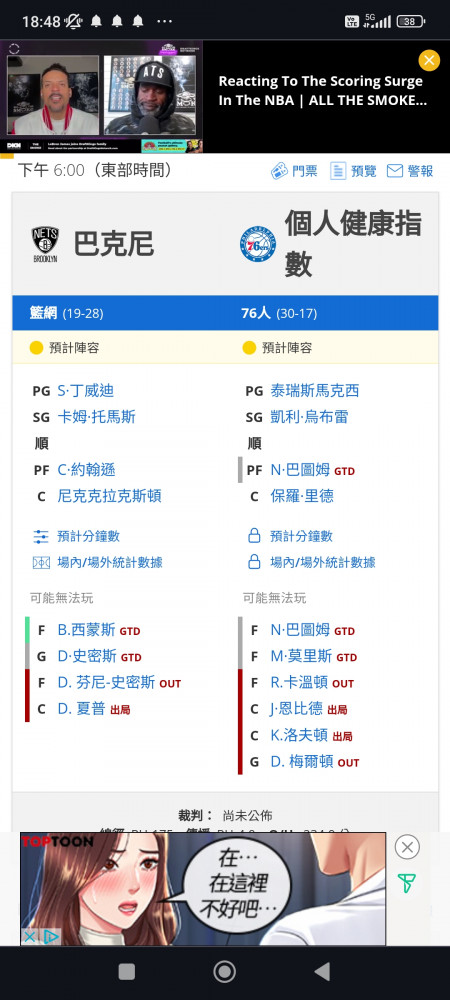The height and width of the screenshot is (1000, 450).
Task: Open player S·丁威迪 link
Action: click(x=85, y=390)
